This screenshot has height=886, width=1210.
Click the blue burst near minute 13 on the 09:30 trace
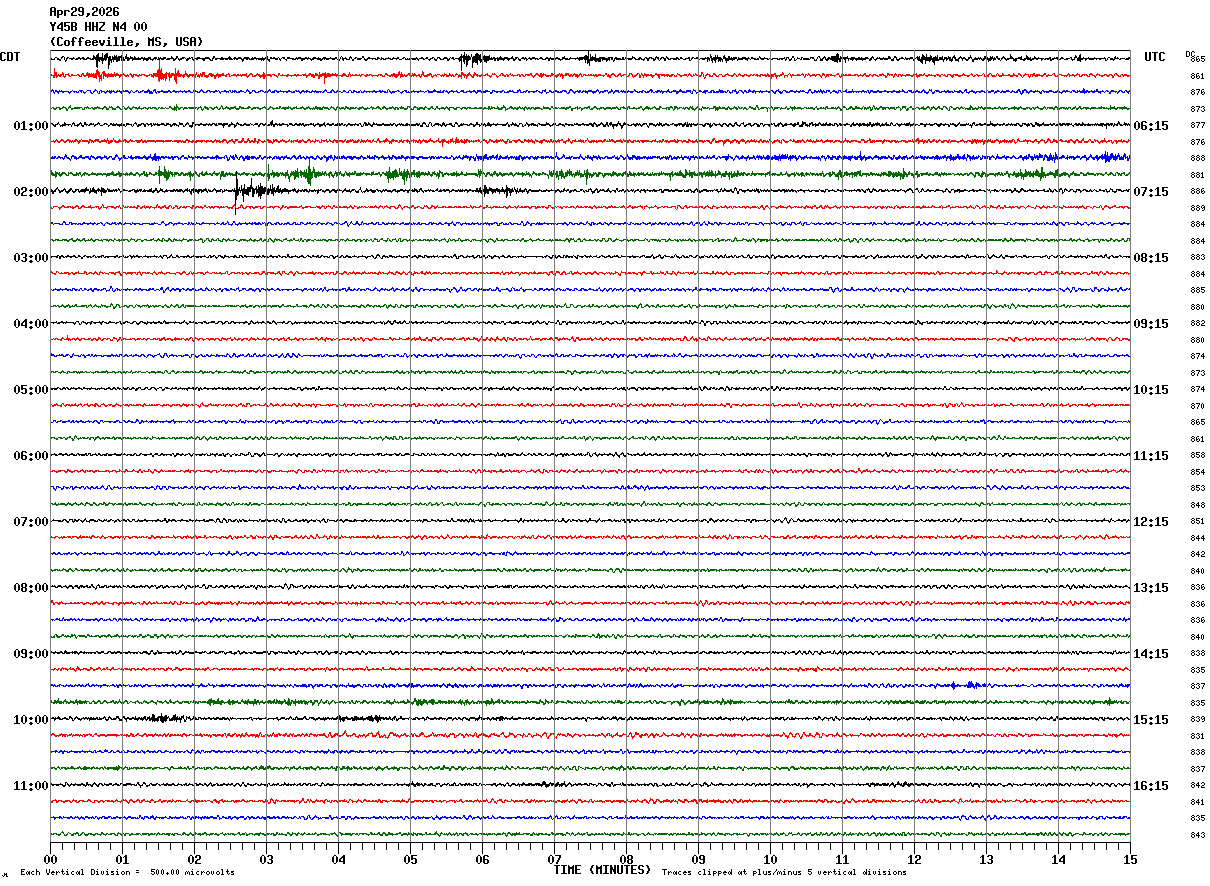(969, 685)
